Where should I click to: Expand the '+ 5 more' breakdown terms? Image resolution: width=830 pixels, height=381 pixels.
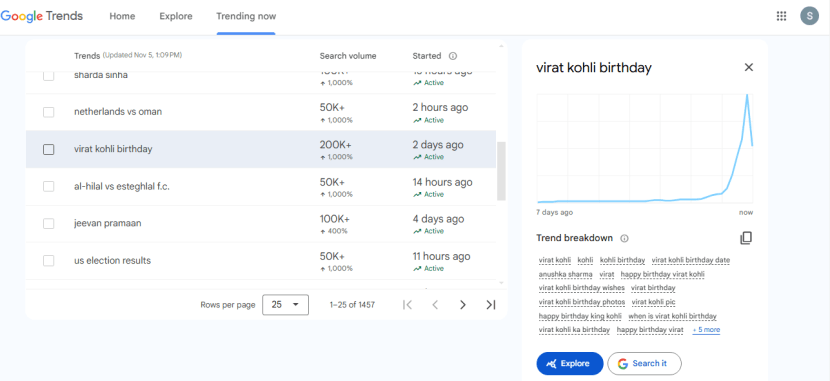click(706, 330)
